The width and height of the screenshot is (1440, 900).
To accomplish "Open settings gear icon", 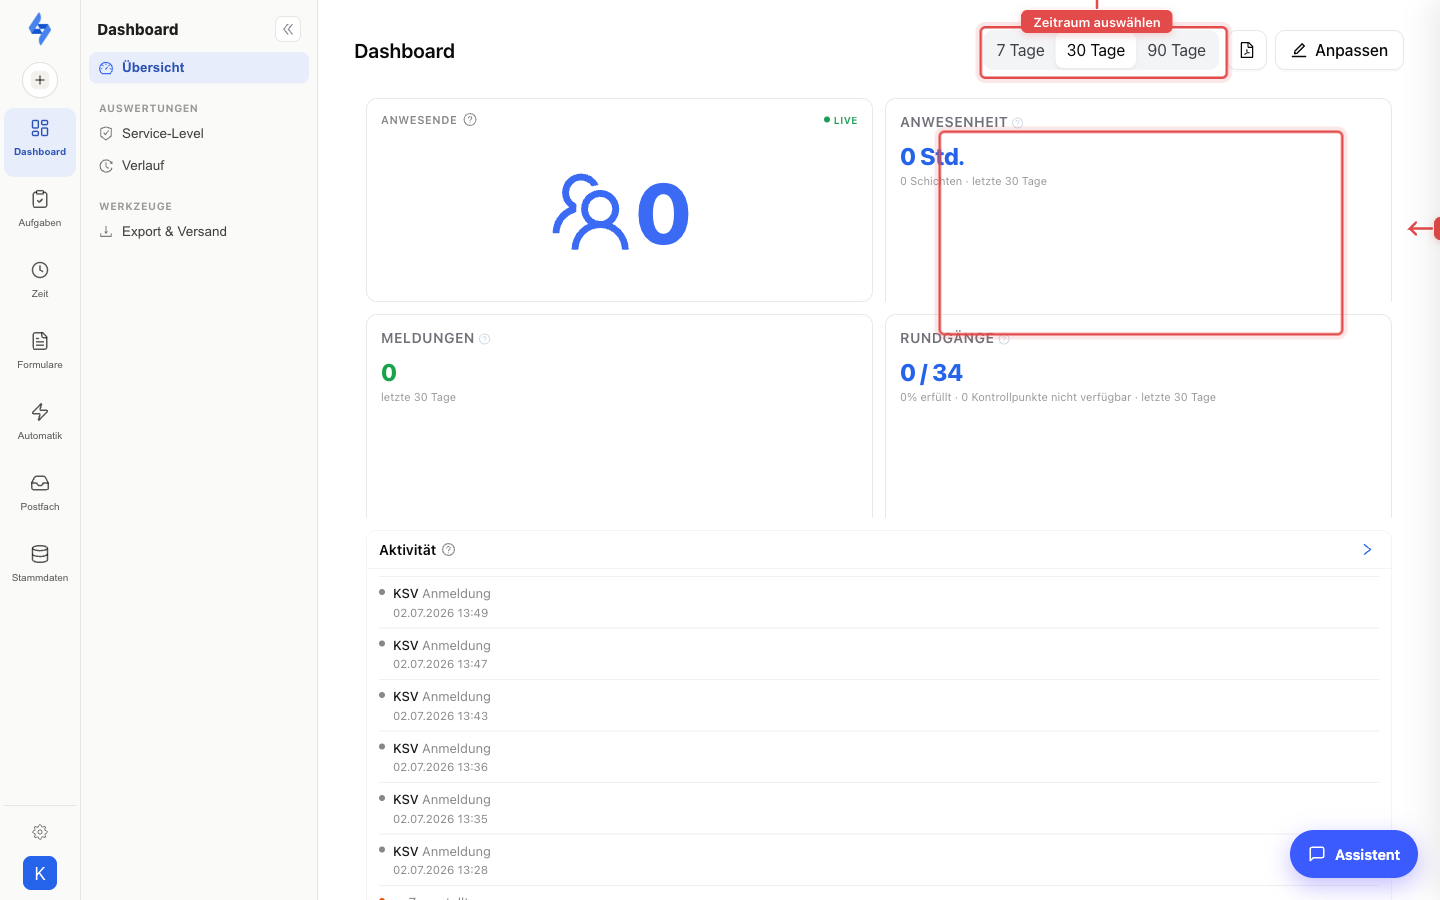I will pos(40,832).
